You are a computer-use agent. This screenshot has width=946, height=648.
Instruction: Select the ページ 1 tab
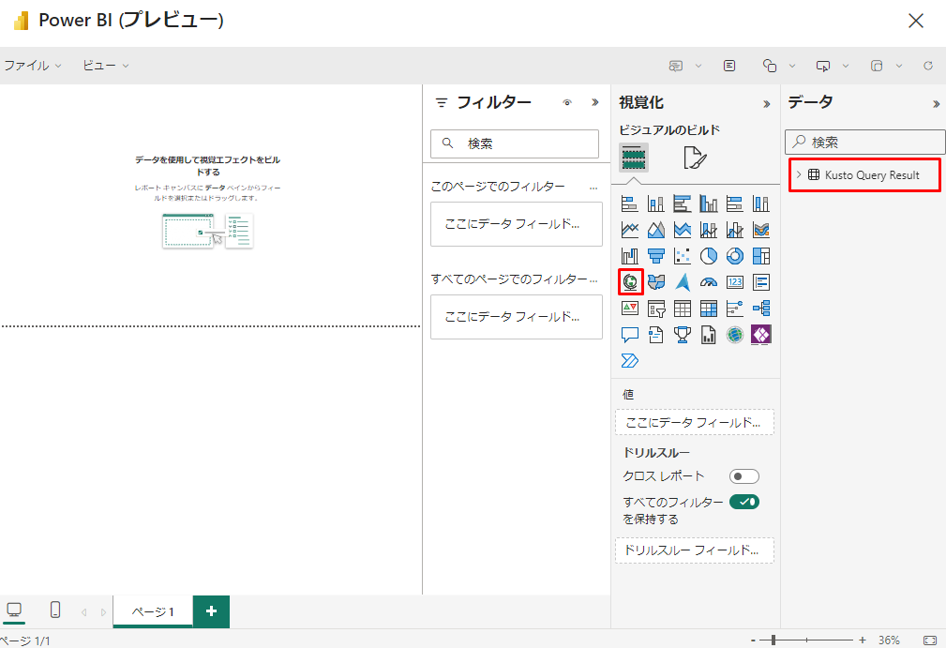pos(153,611)
